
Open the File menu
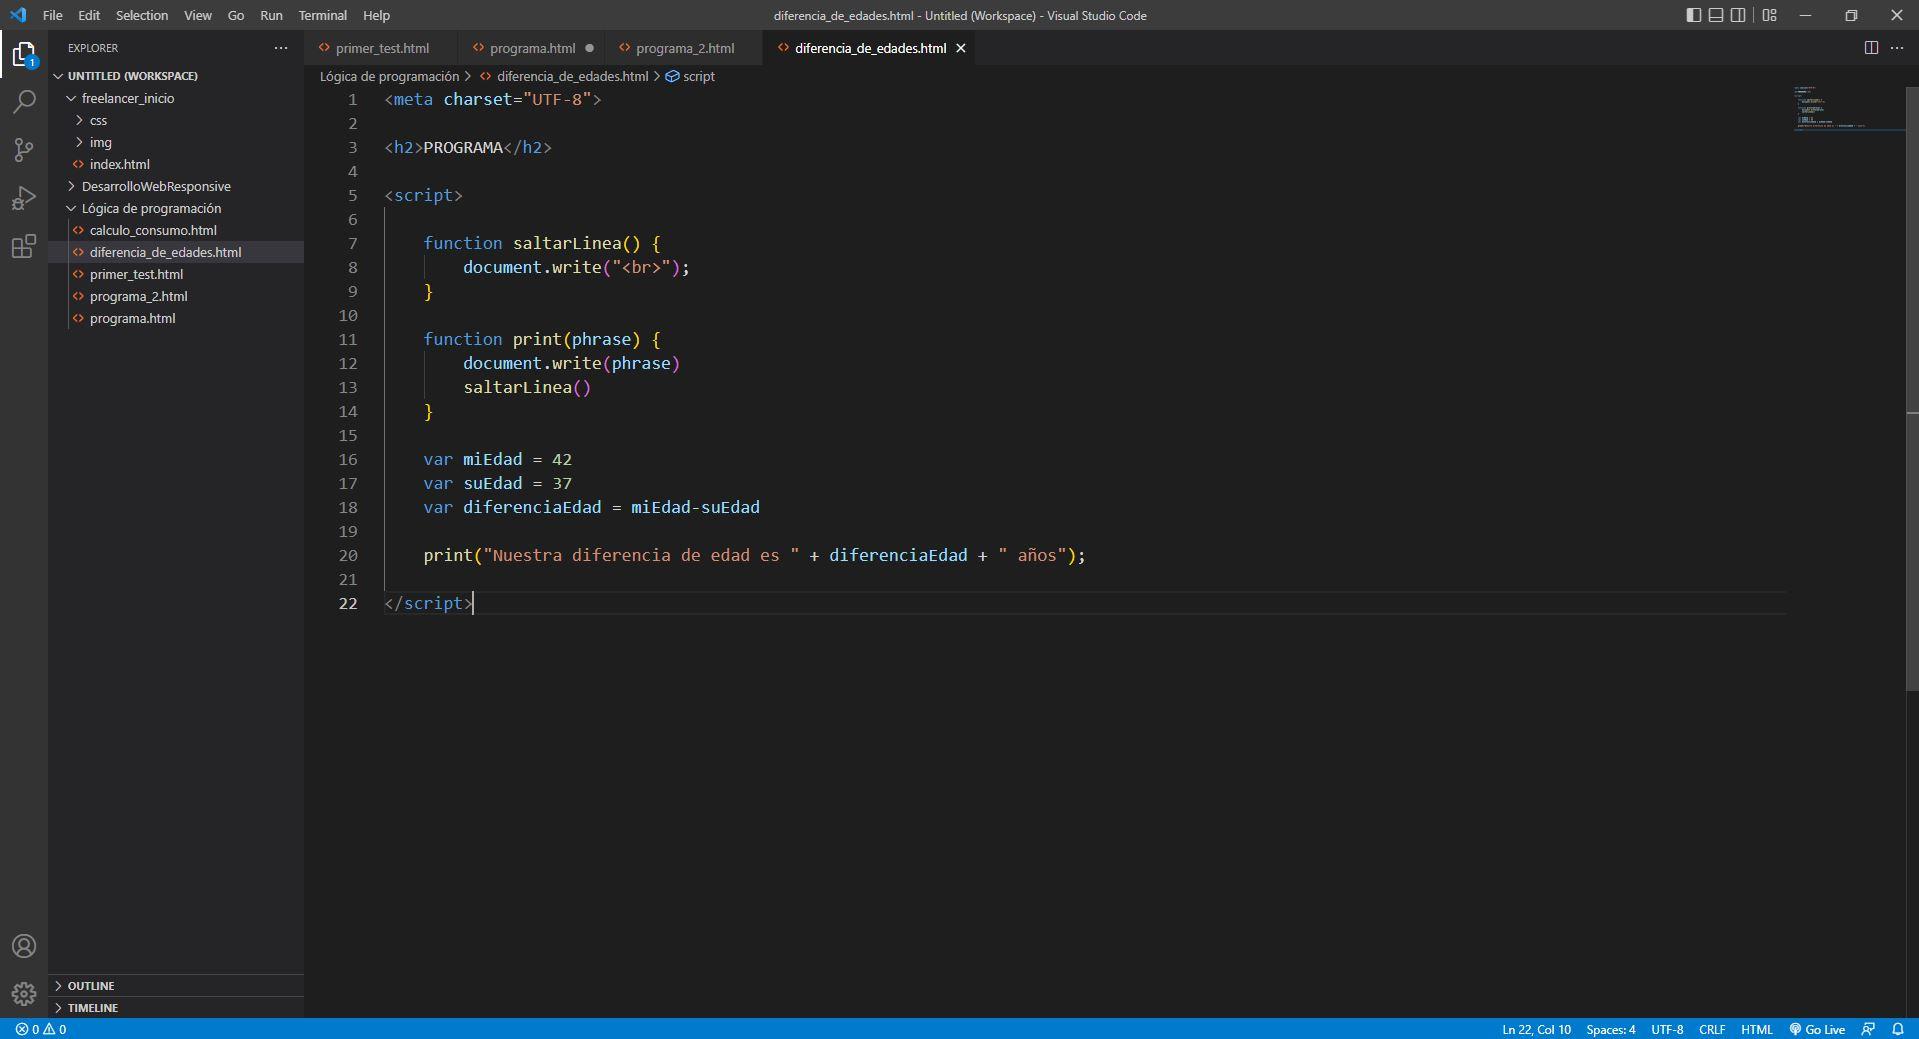click(x=53, y=15)
